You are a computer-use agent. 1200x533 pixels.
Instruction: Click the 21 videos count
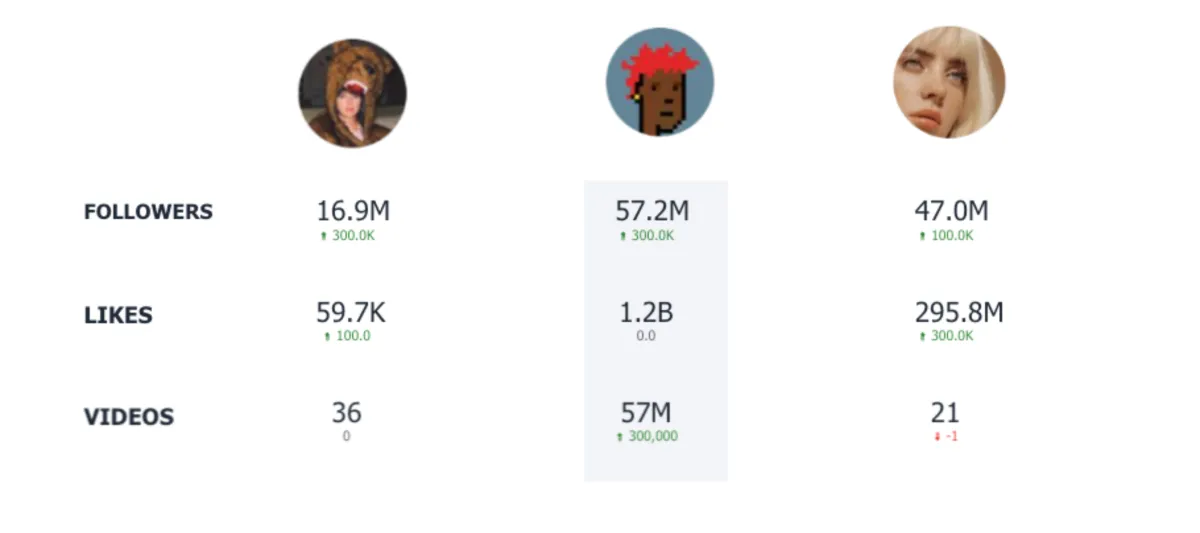(x=945, y=413)
